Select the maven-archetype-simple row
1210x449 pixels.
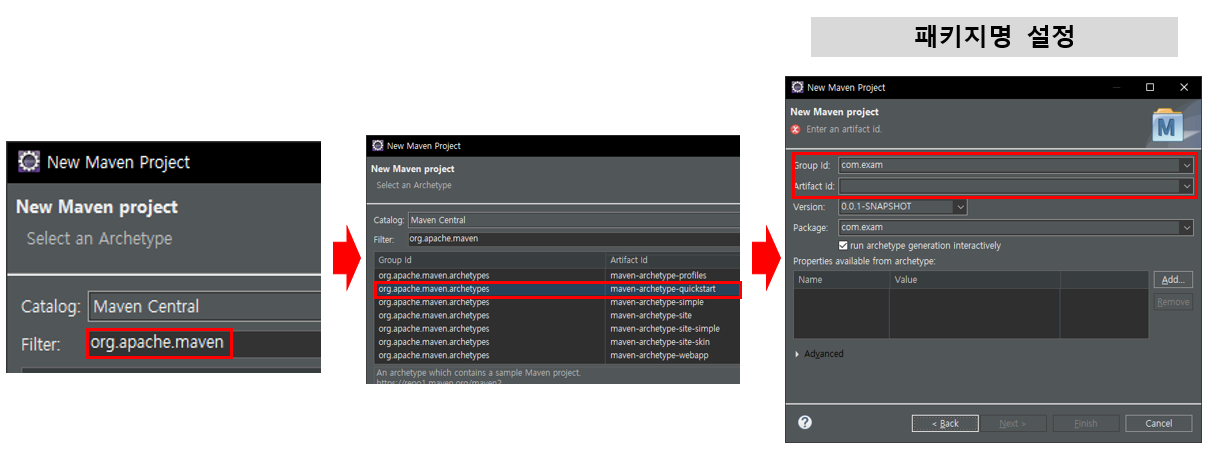557,302
